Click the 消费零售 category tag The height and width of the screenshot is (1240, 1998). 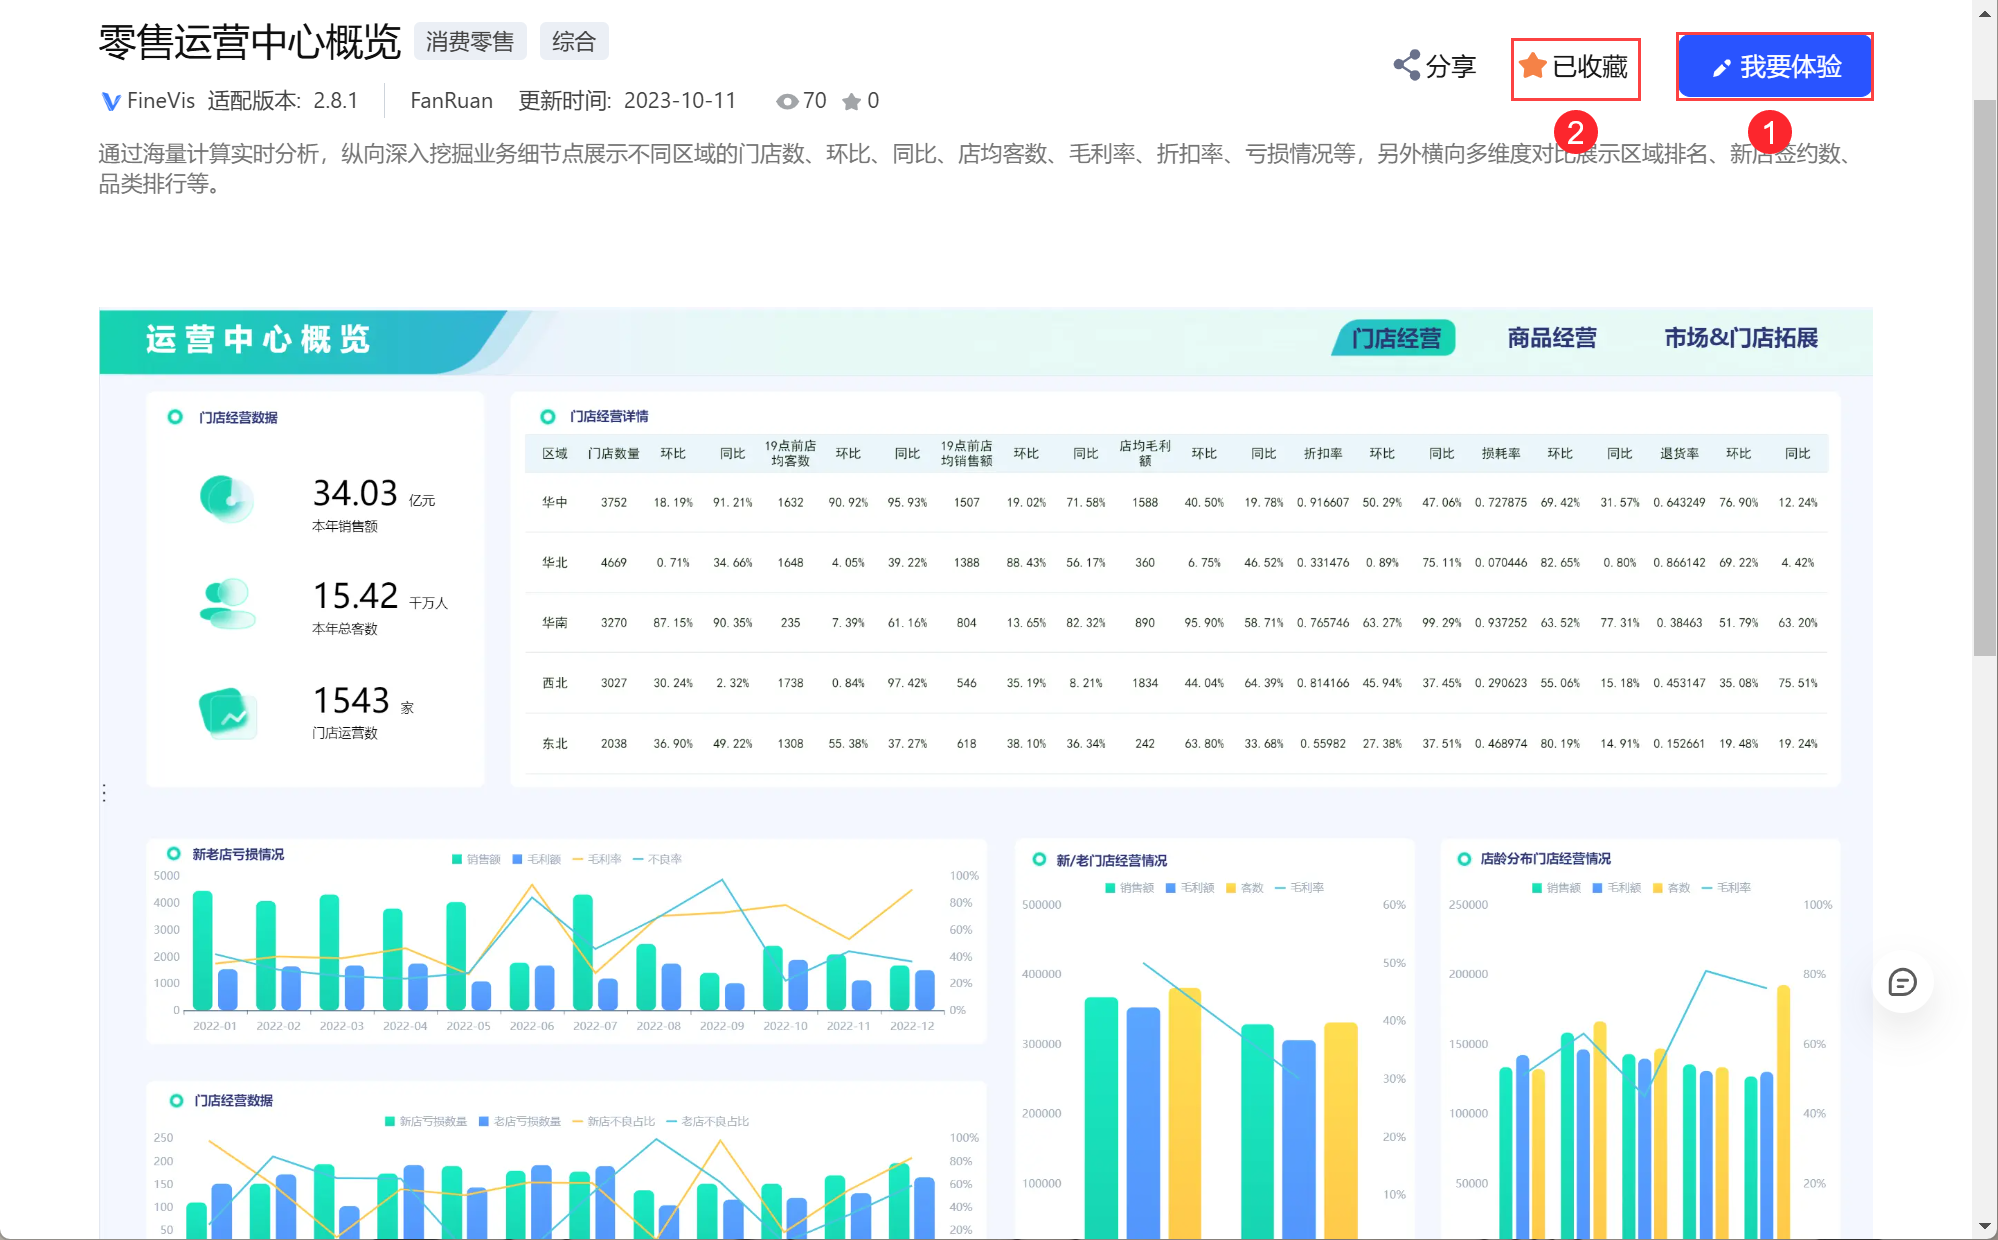pos(469,42)
